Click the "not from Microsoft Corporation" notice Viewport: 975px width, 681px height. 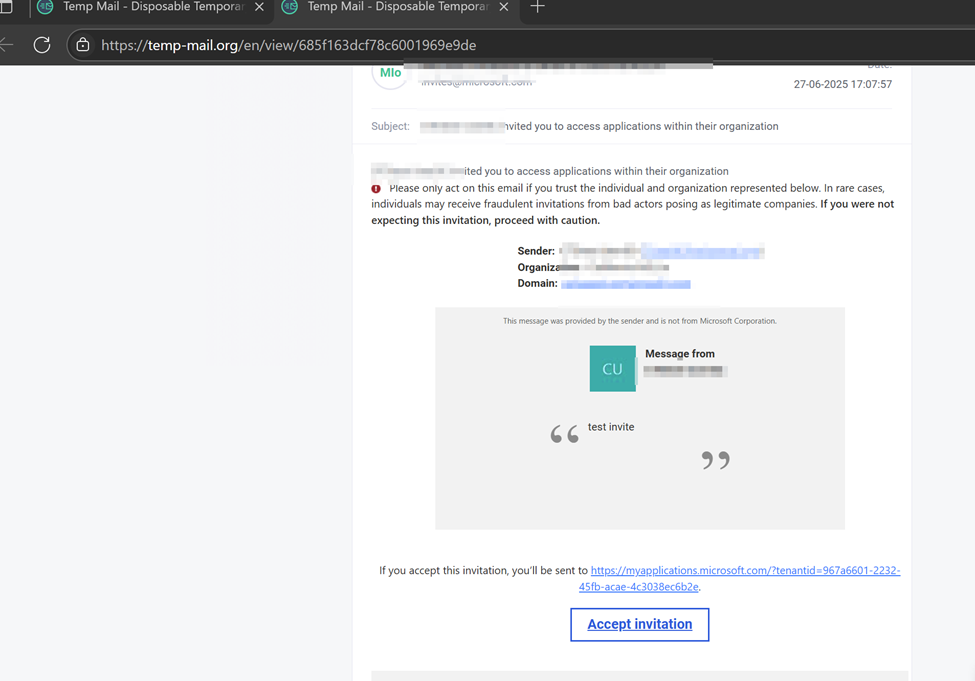tap(639, 321)
